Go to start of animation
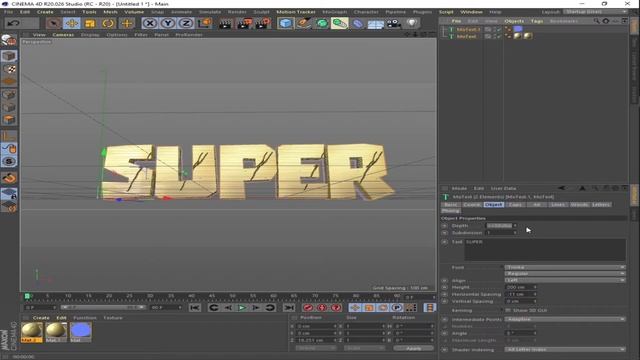 click(194, 307)
